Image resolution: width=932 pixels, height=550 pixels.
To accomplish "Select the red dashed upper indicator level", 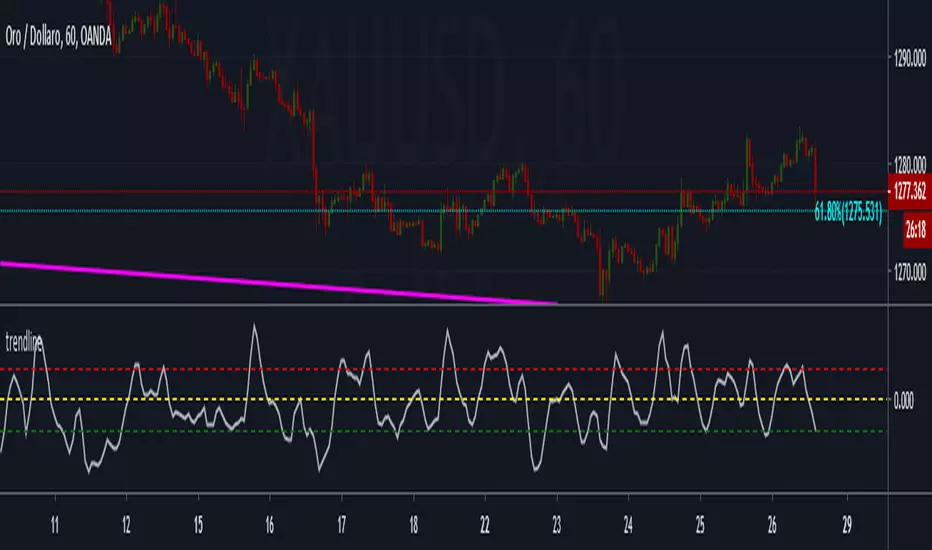I will [443, 369].
